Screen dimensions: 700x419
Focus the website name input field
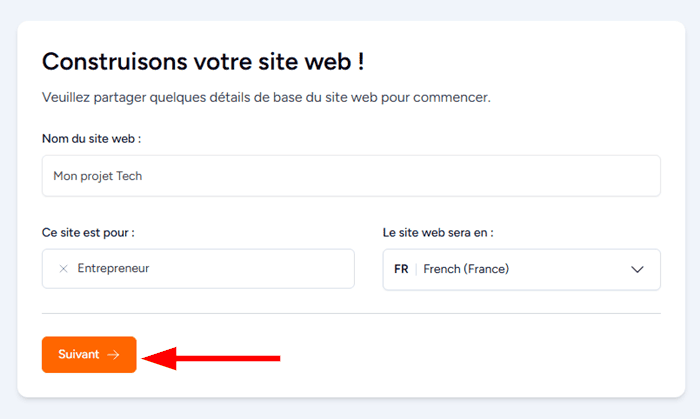(351, 176)
